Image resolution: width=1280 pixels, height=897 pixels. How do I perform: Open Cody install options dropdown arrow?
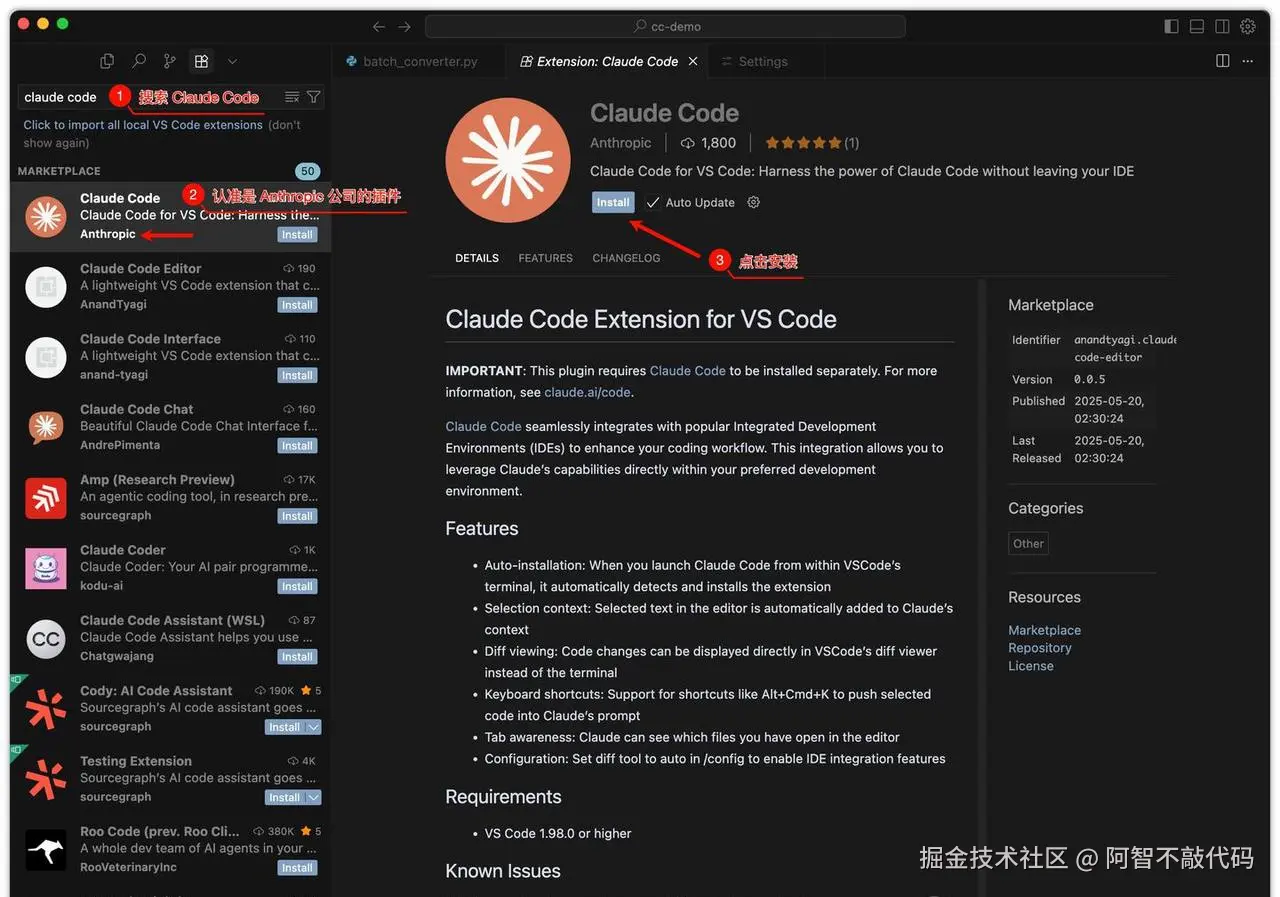[x=313, y=727]
